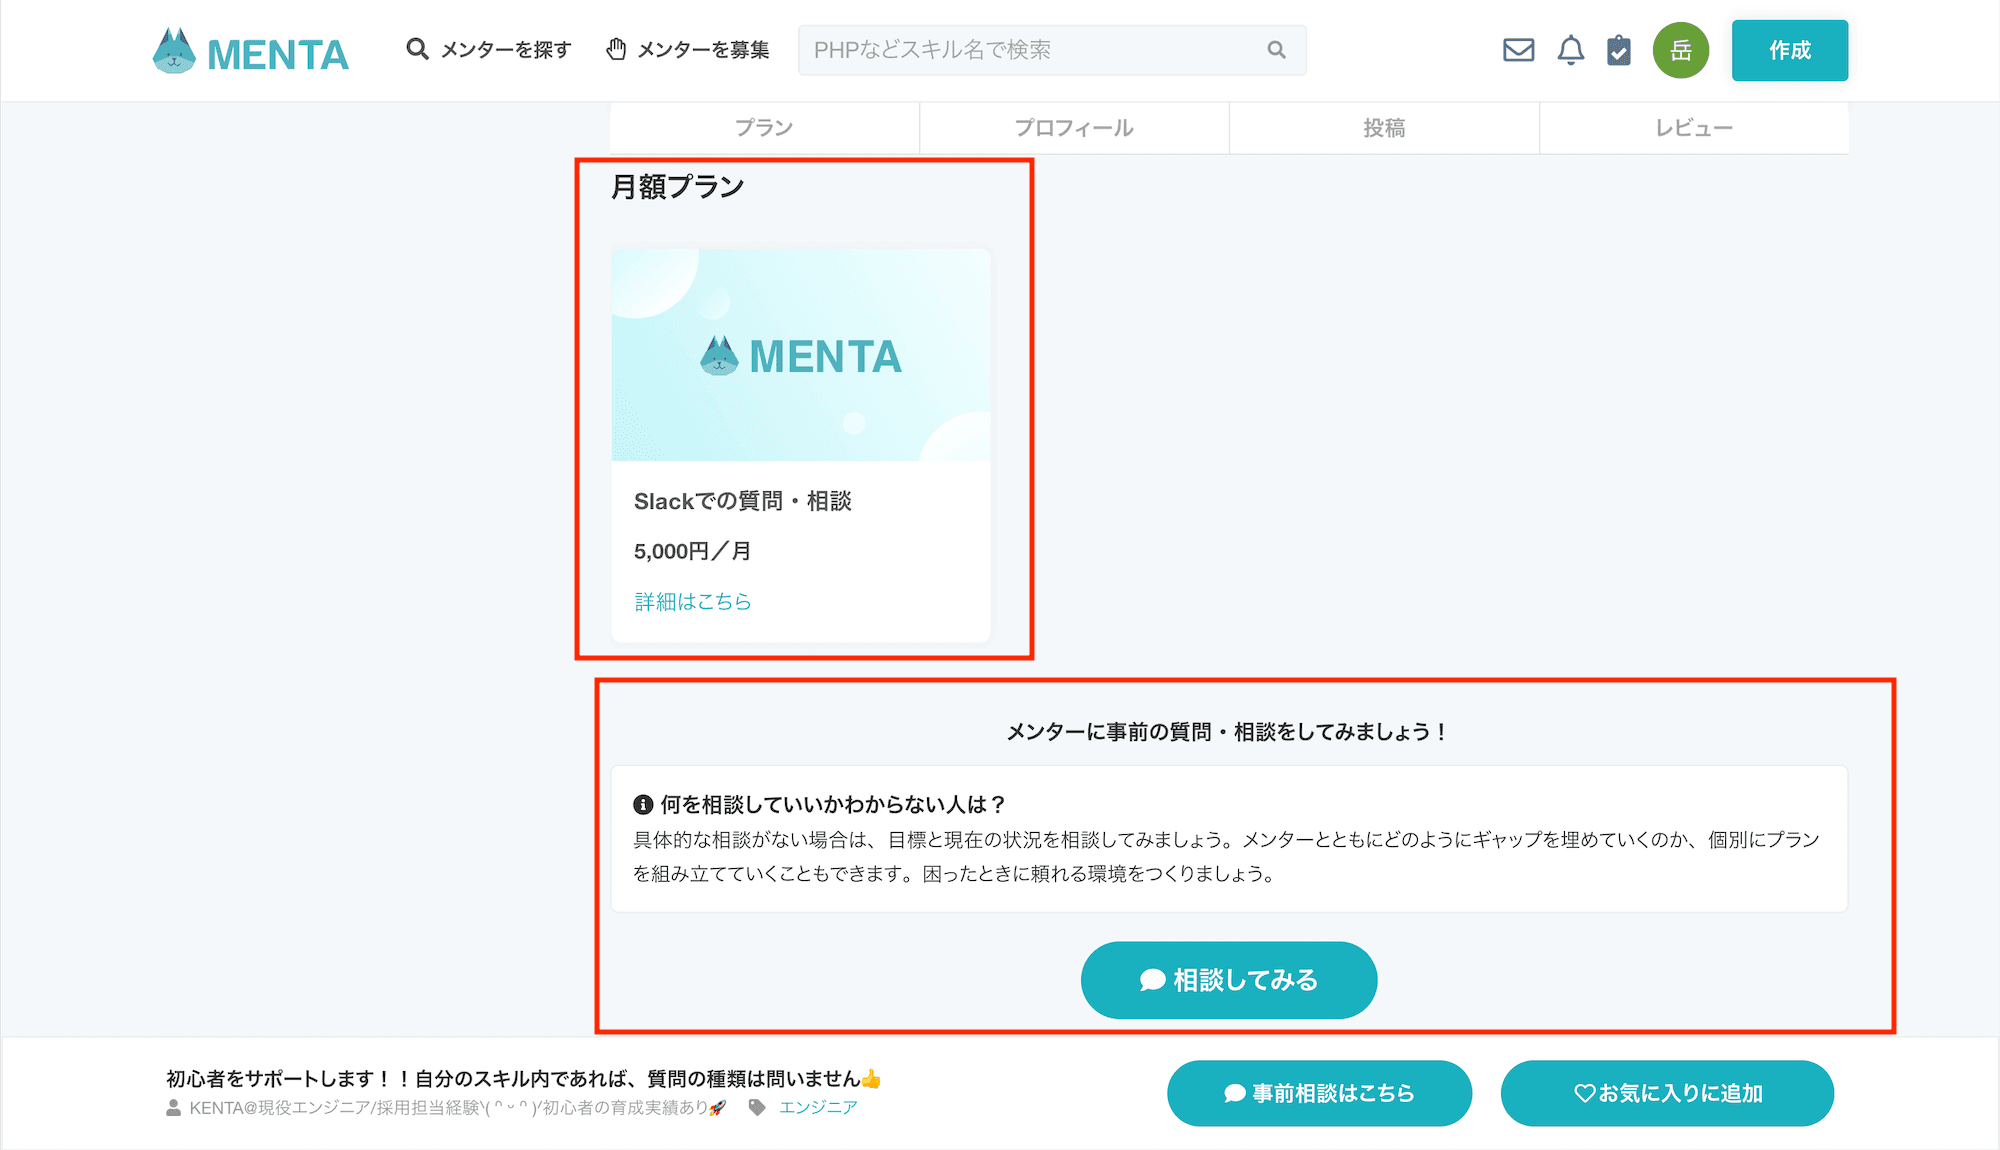Image resolution: width=2000 pixels, height=1150 pixels.
Task: Open the green 岳 user avatar
Action: coord(1681,50)
